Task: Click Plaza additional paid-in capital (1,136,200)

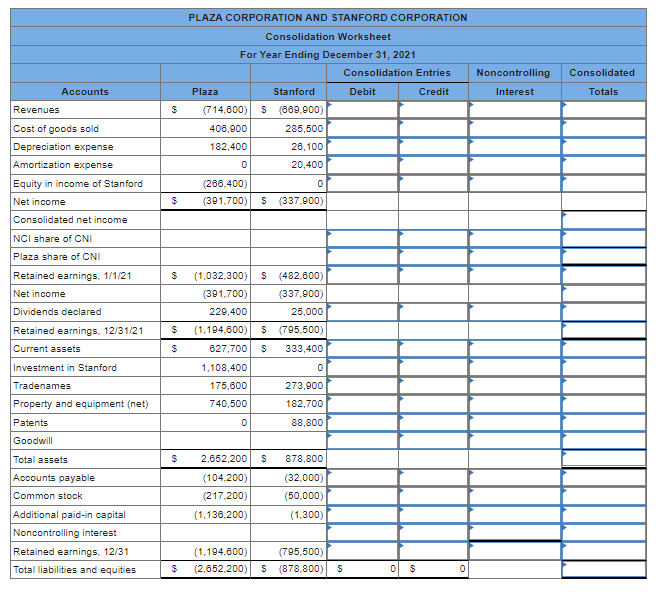Action: tap(221, 514)
